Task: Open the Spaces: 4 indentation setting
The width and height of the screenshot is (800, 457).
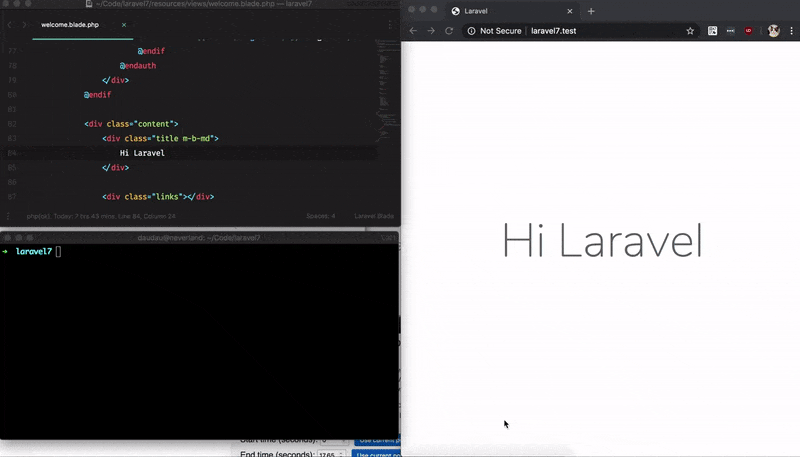Action: point(320,216)
